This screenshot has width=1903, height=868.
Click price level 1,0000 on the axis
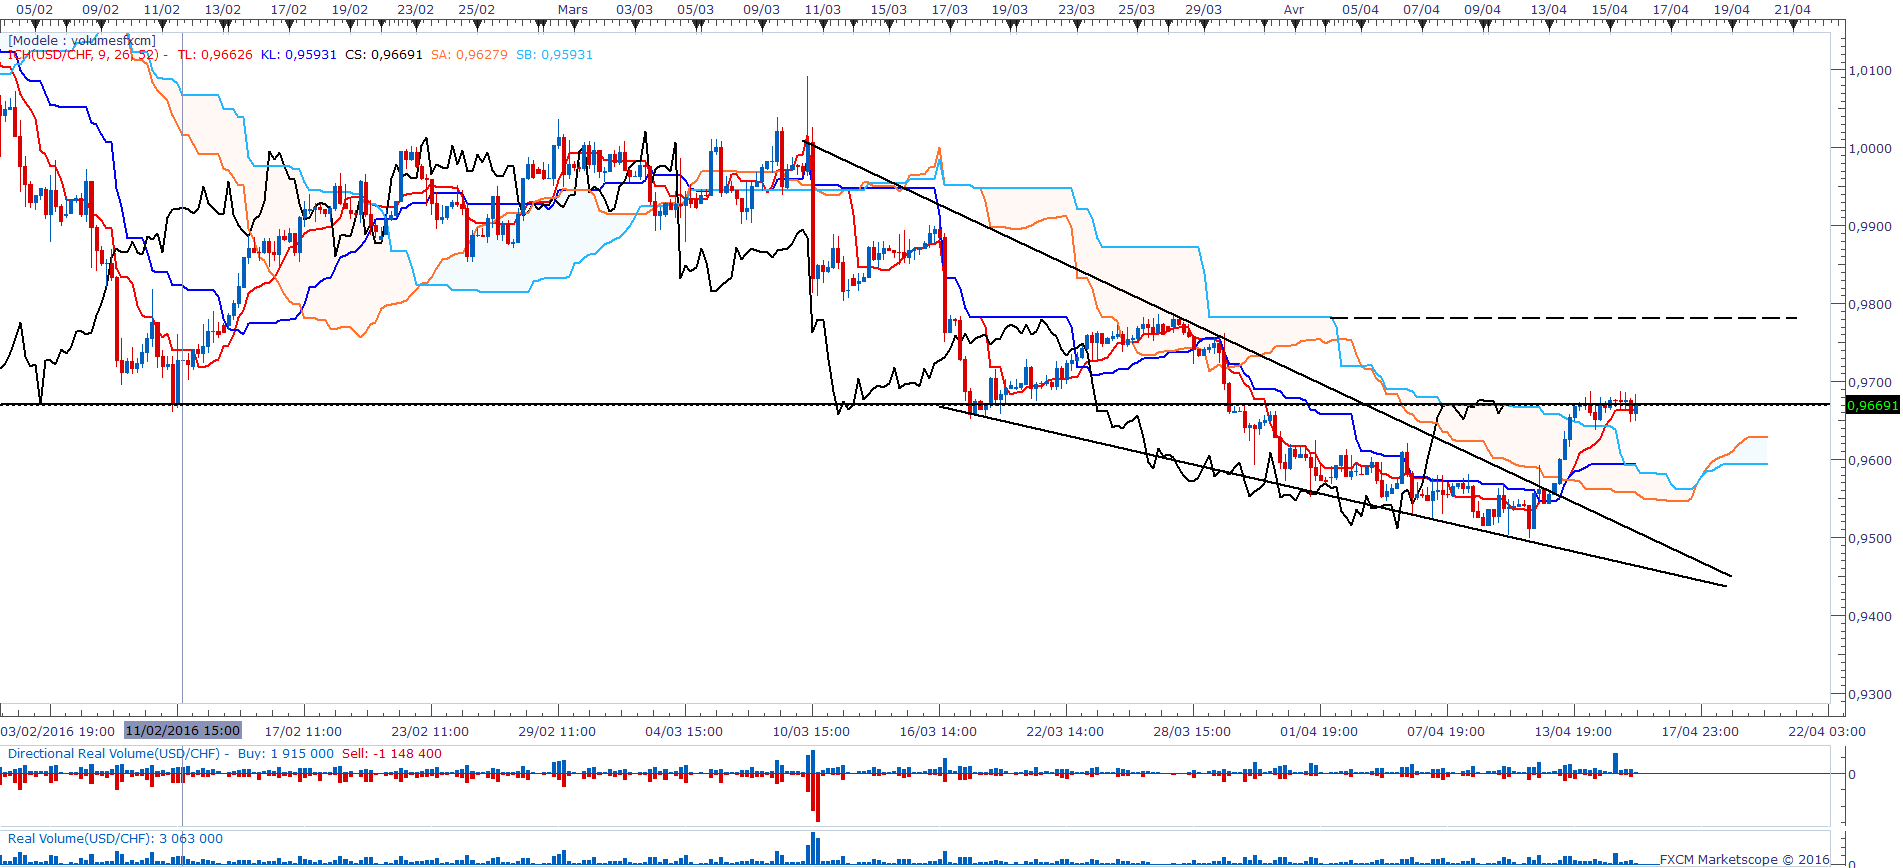pos(1870,149)
